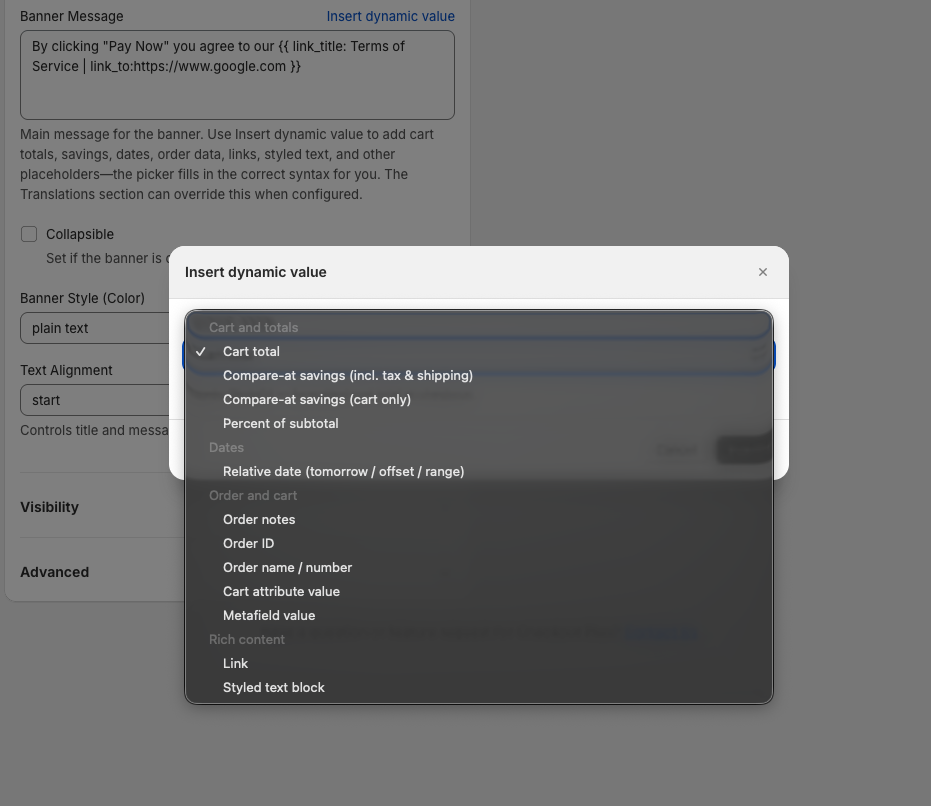Toggle the Collapsible checkbox
The image size is (931, 806).
tap(28, 234)
